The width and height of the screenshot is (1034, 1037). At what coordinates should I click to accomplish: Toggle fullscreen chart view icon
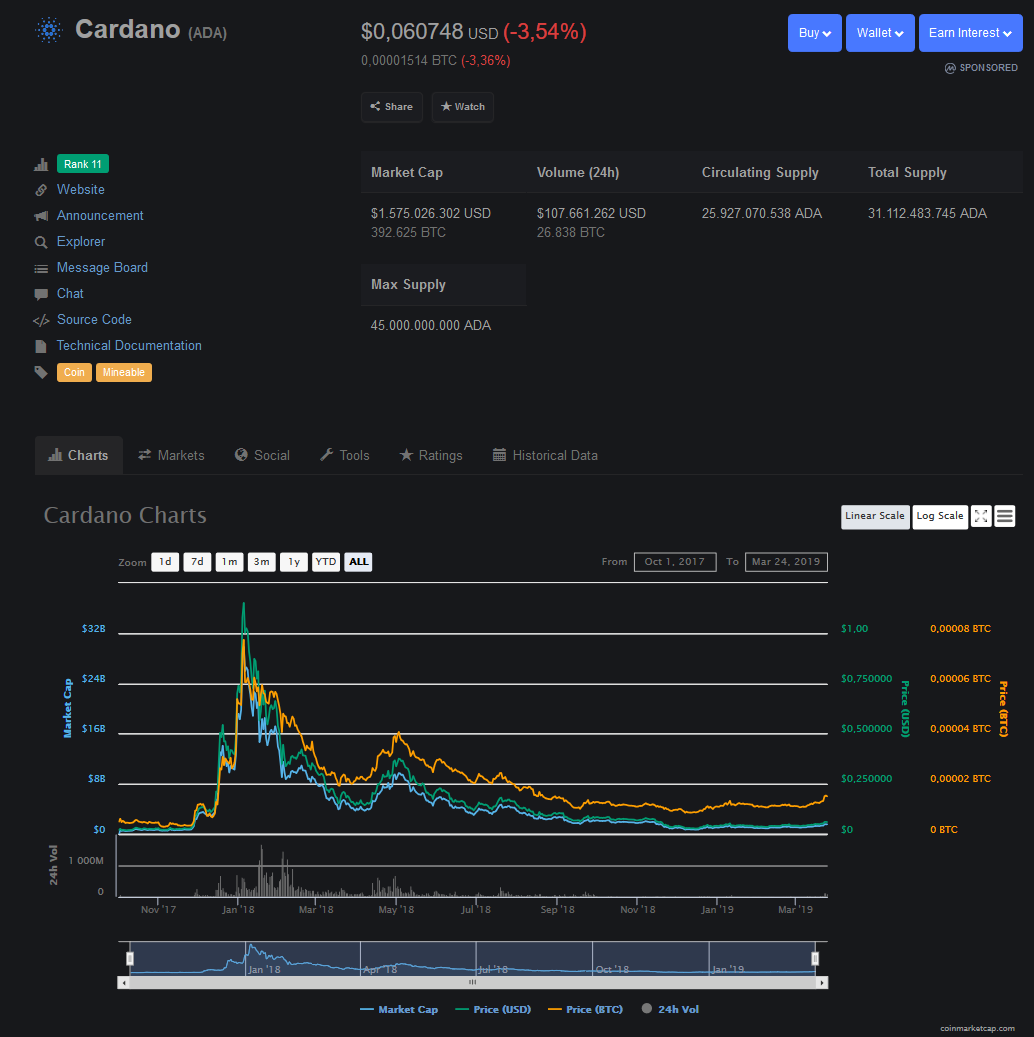coord(981,517)
